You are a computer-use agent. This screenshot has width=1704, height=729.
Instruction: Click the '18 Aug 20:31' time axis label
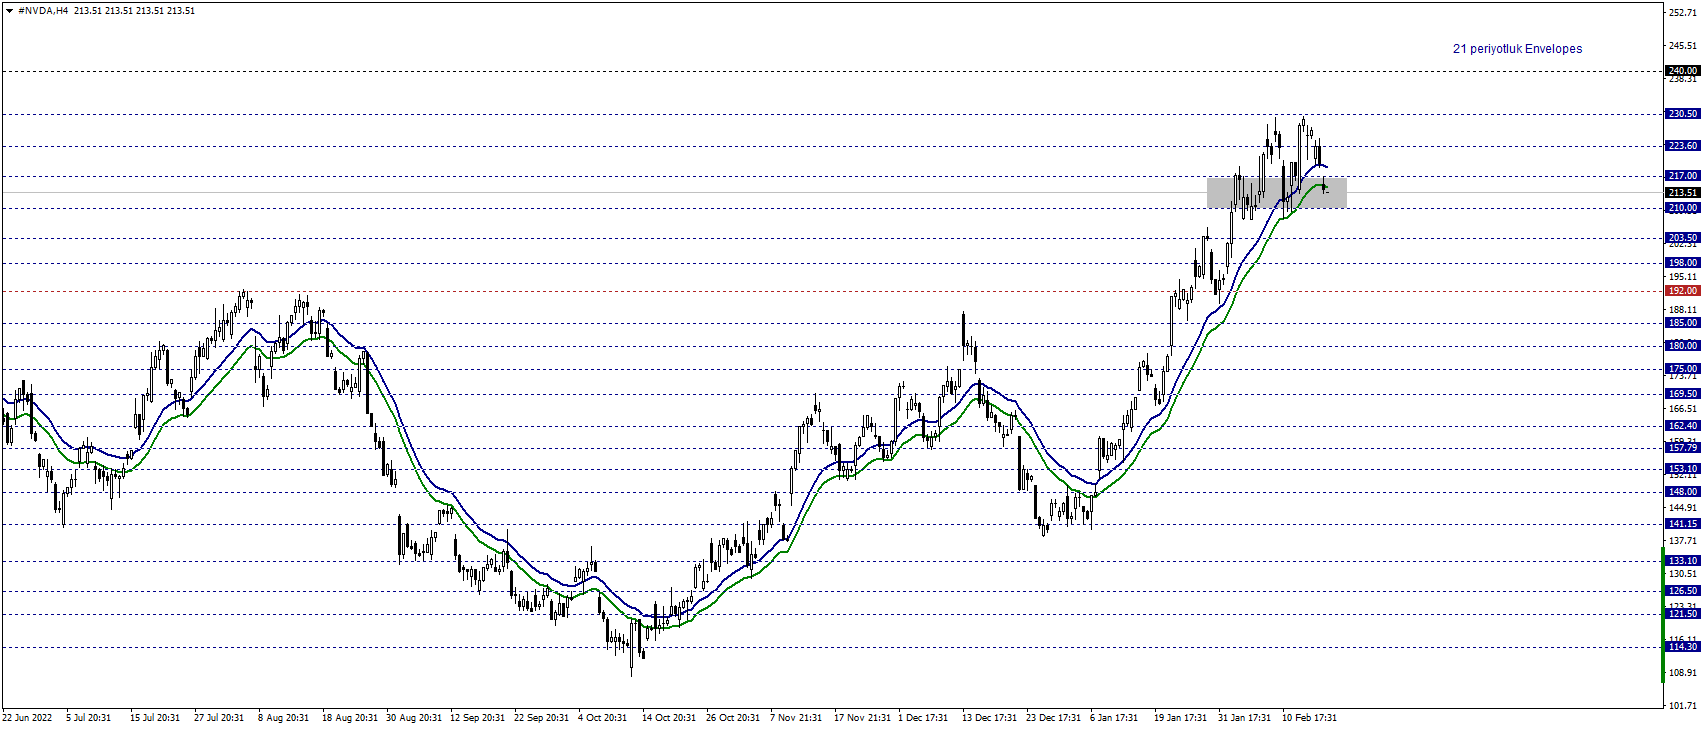click(x=350, y=718)
